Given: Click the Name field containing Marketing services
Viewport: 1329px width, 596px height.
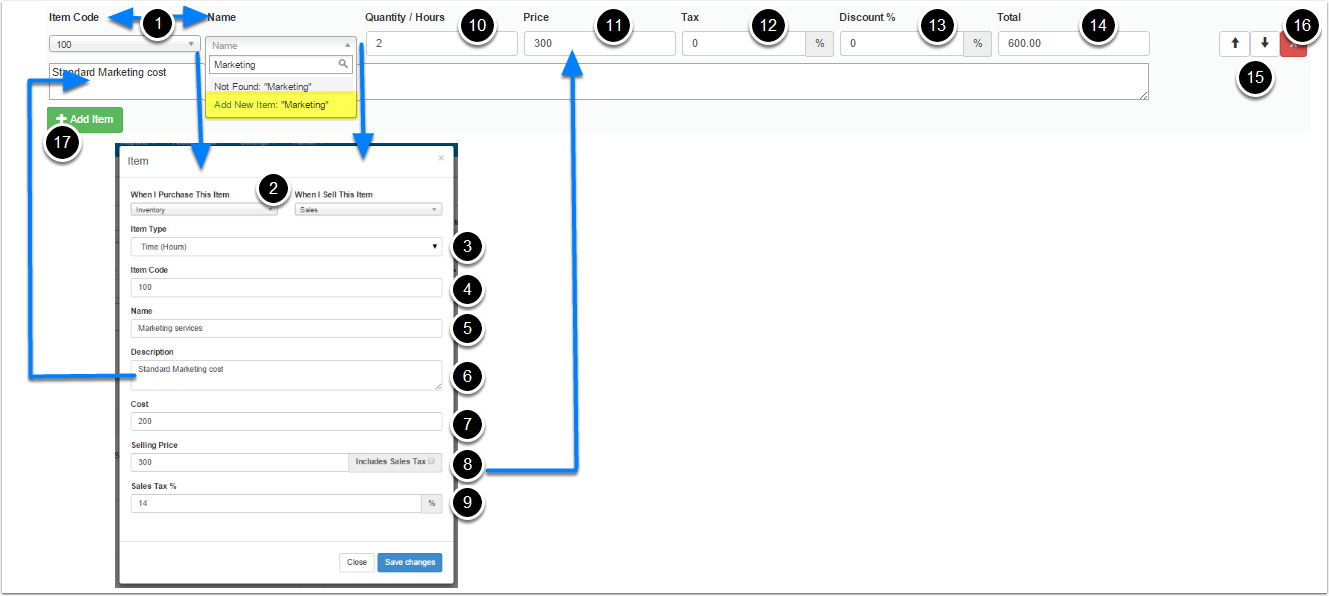Looking at the screenshot, I should [286, 328].
